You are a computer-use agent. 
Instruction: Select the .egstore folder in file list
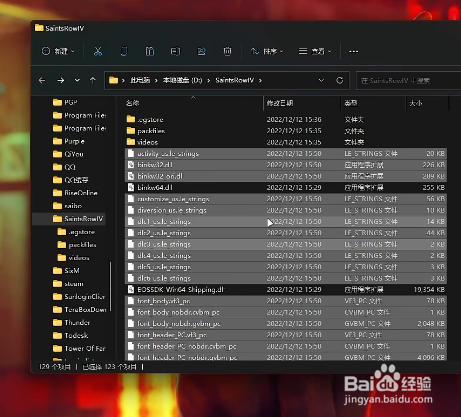[286, 119]
